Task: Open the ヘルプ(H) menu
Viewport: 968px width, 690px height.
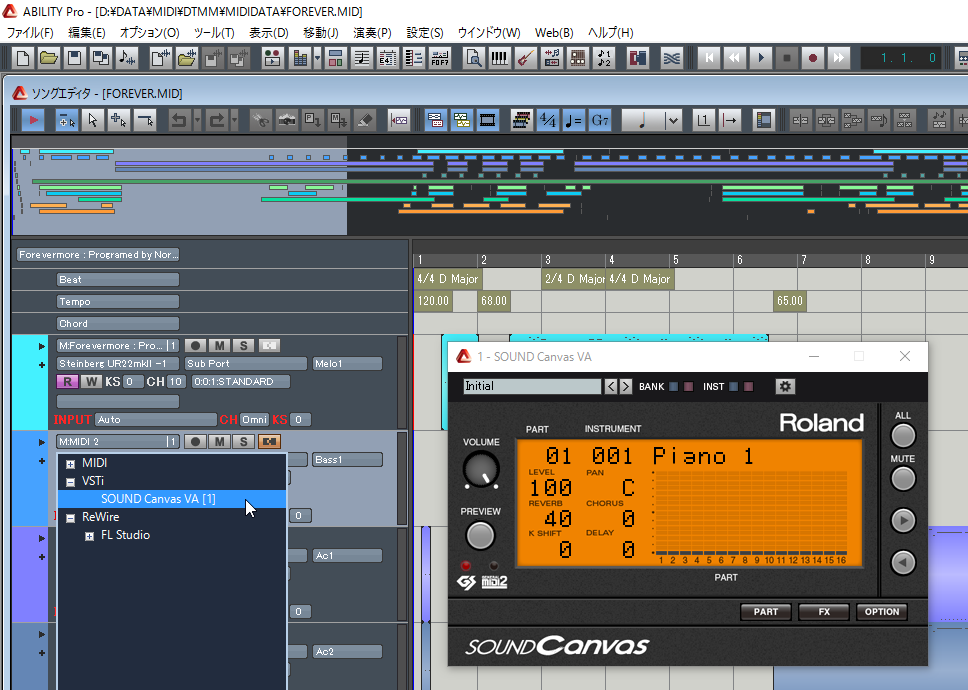Action: click(x=610, y=33)
